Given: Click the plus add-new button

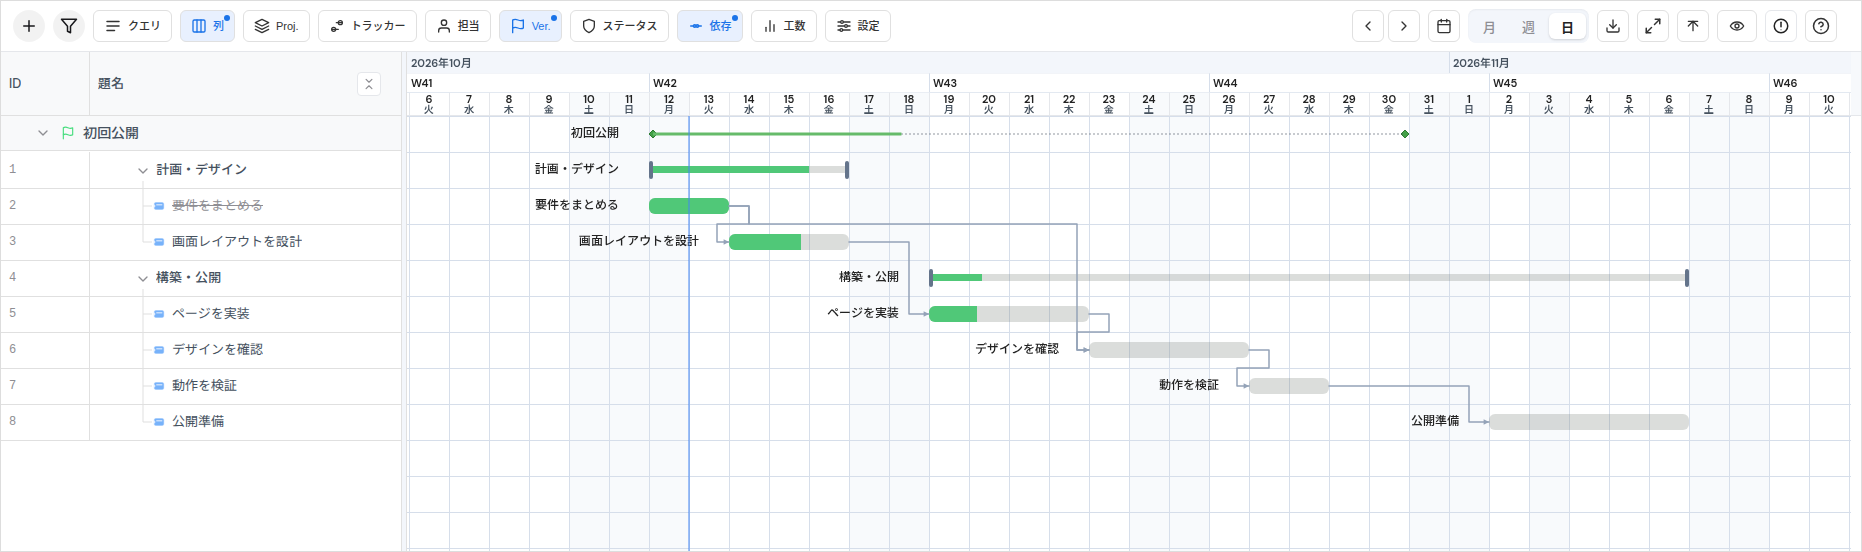Looking at the screenshot, I should [29, 26].
